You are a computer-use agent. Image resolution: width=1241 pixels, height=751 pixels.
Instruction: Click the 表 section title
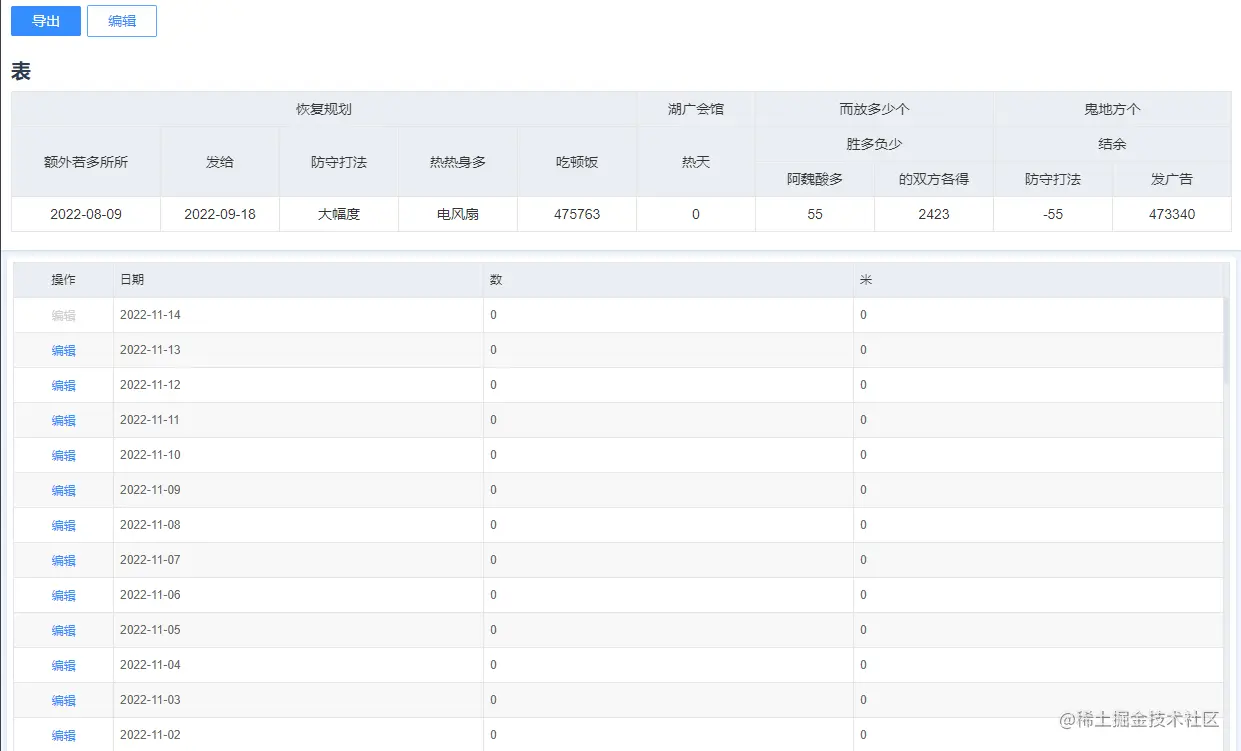(x=21, y=71)
